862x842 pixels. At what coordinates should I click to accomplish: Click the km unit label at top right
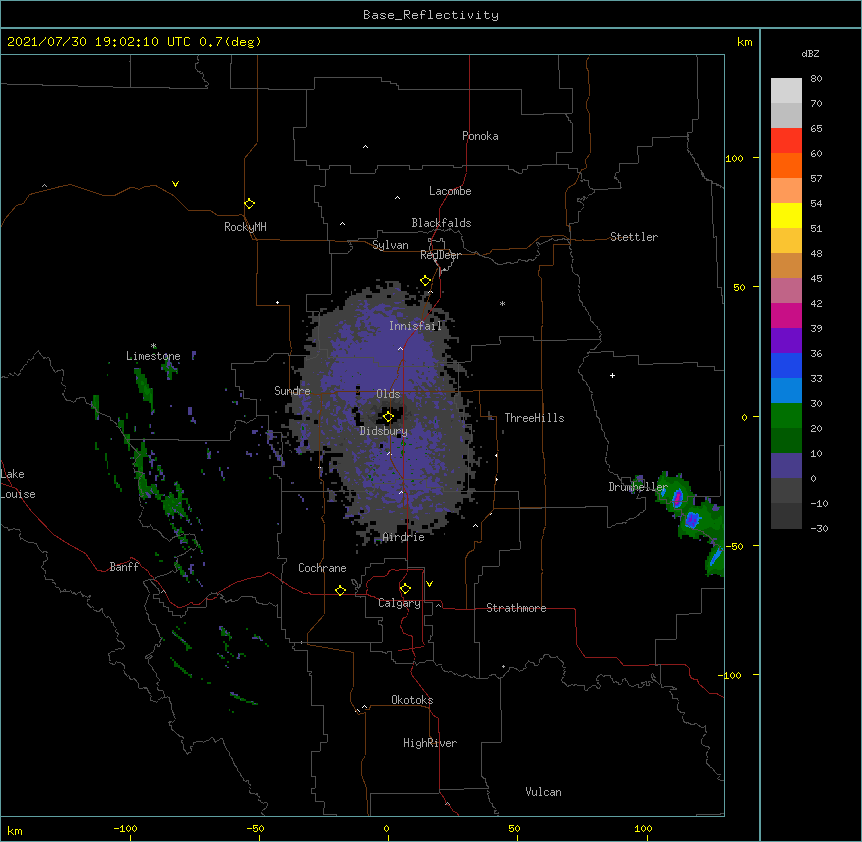[x=744, y=42]
